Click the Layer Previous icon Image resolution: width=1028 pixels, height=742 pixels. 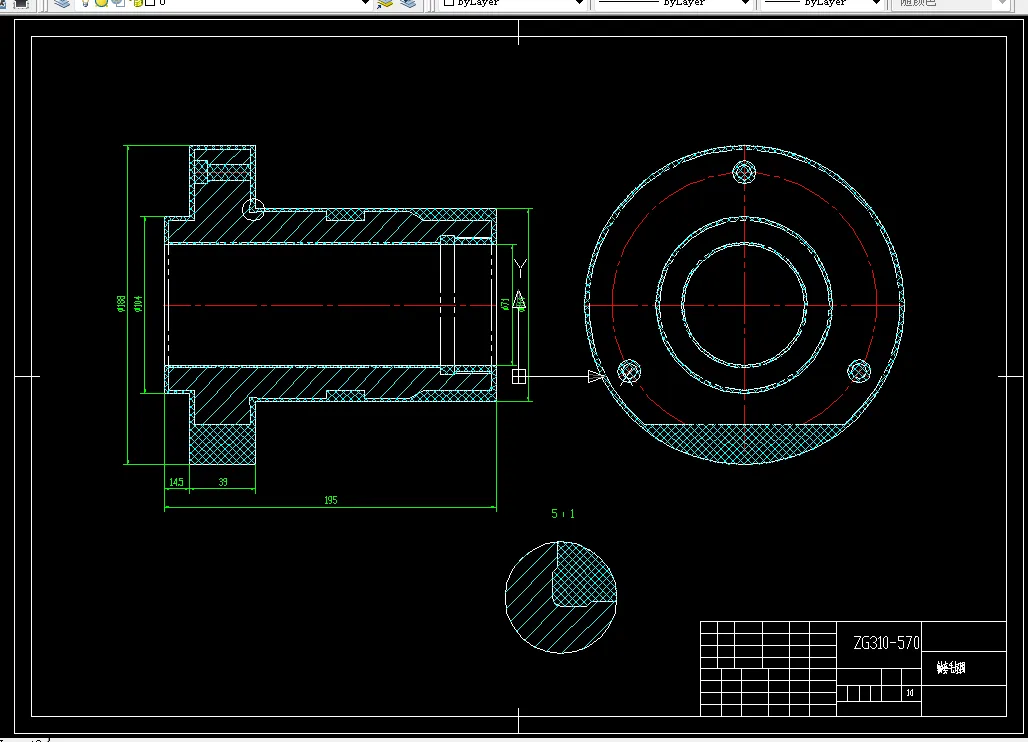point(408,3)
